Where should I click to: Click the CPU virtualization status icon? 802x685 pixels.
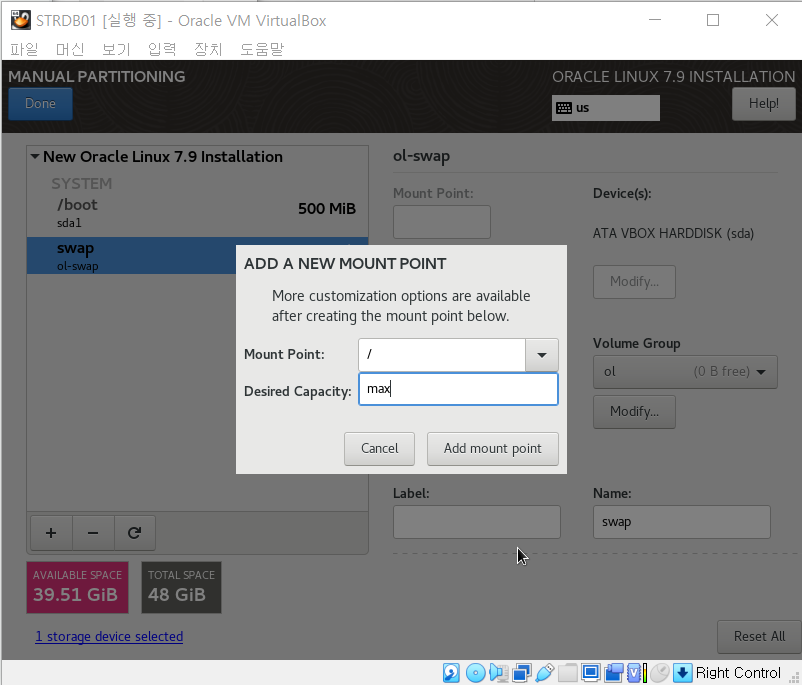click(636, 673)
